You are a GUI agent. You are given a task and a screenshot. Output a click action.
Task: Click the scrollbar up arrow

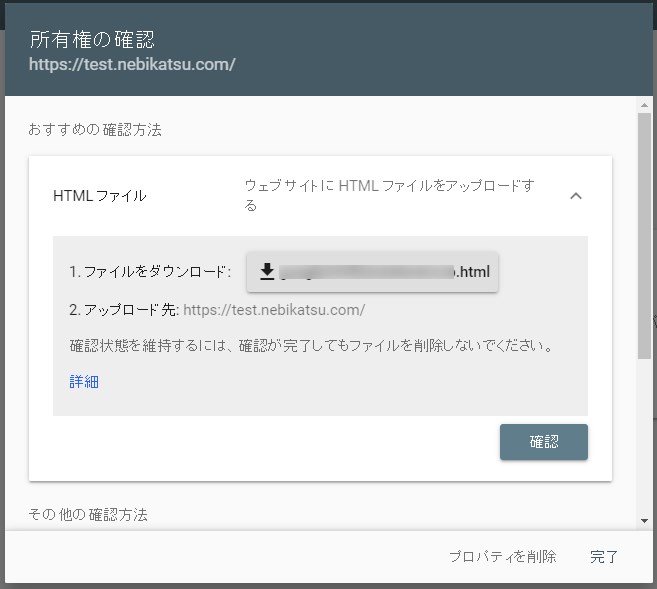point(645,105)
